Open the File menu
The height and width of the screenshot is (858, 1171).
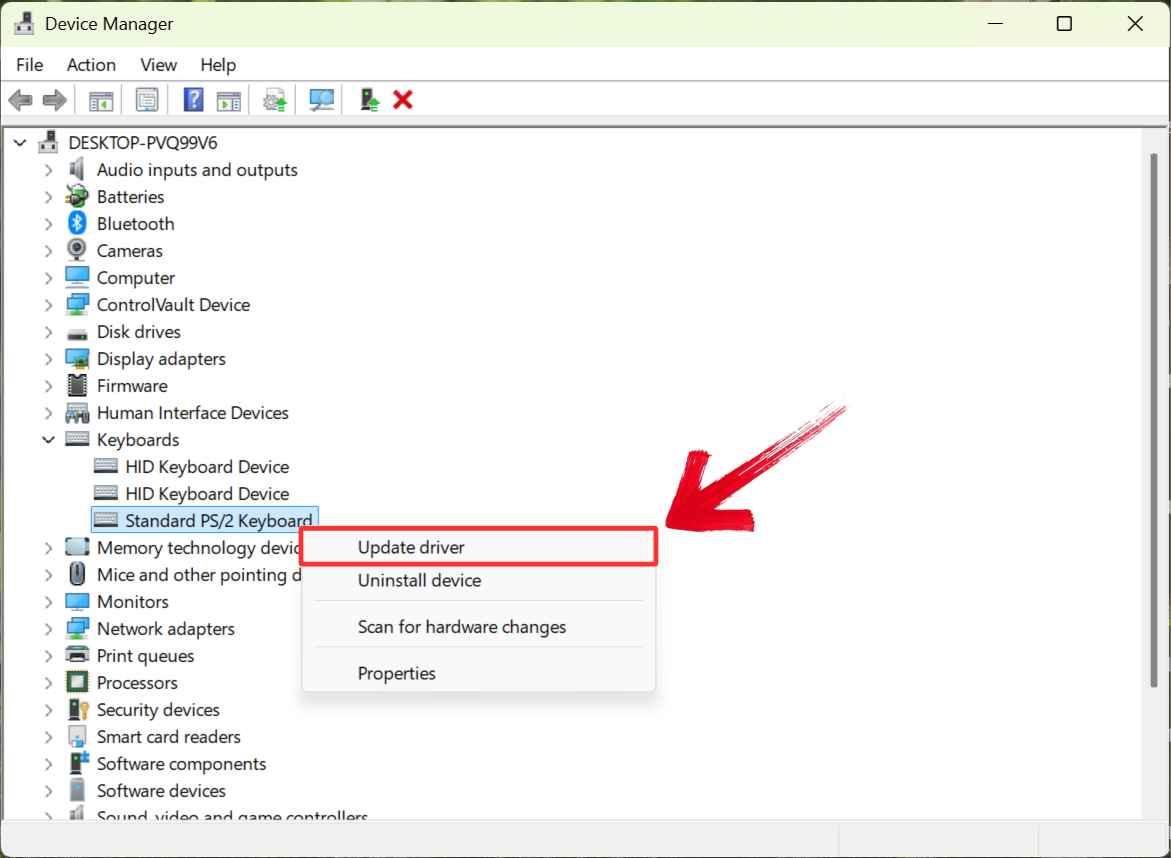pos(30,65)
